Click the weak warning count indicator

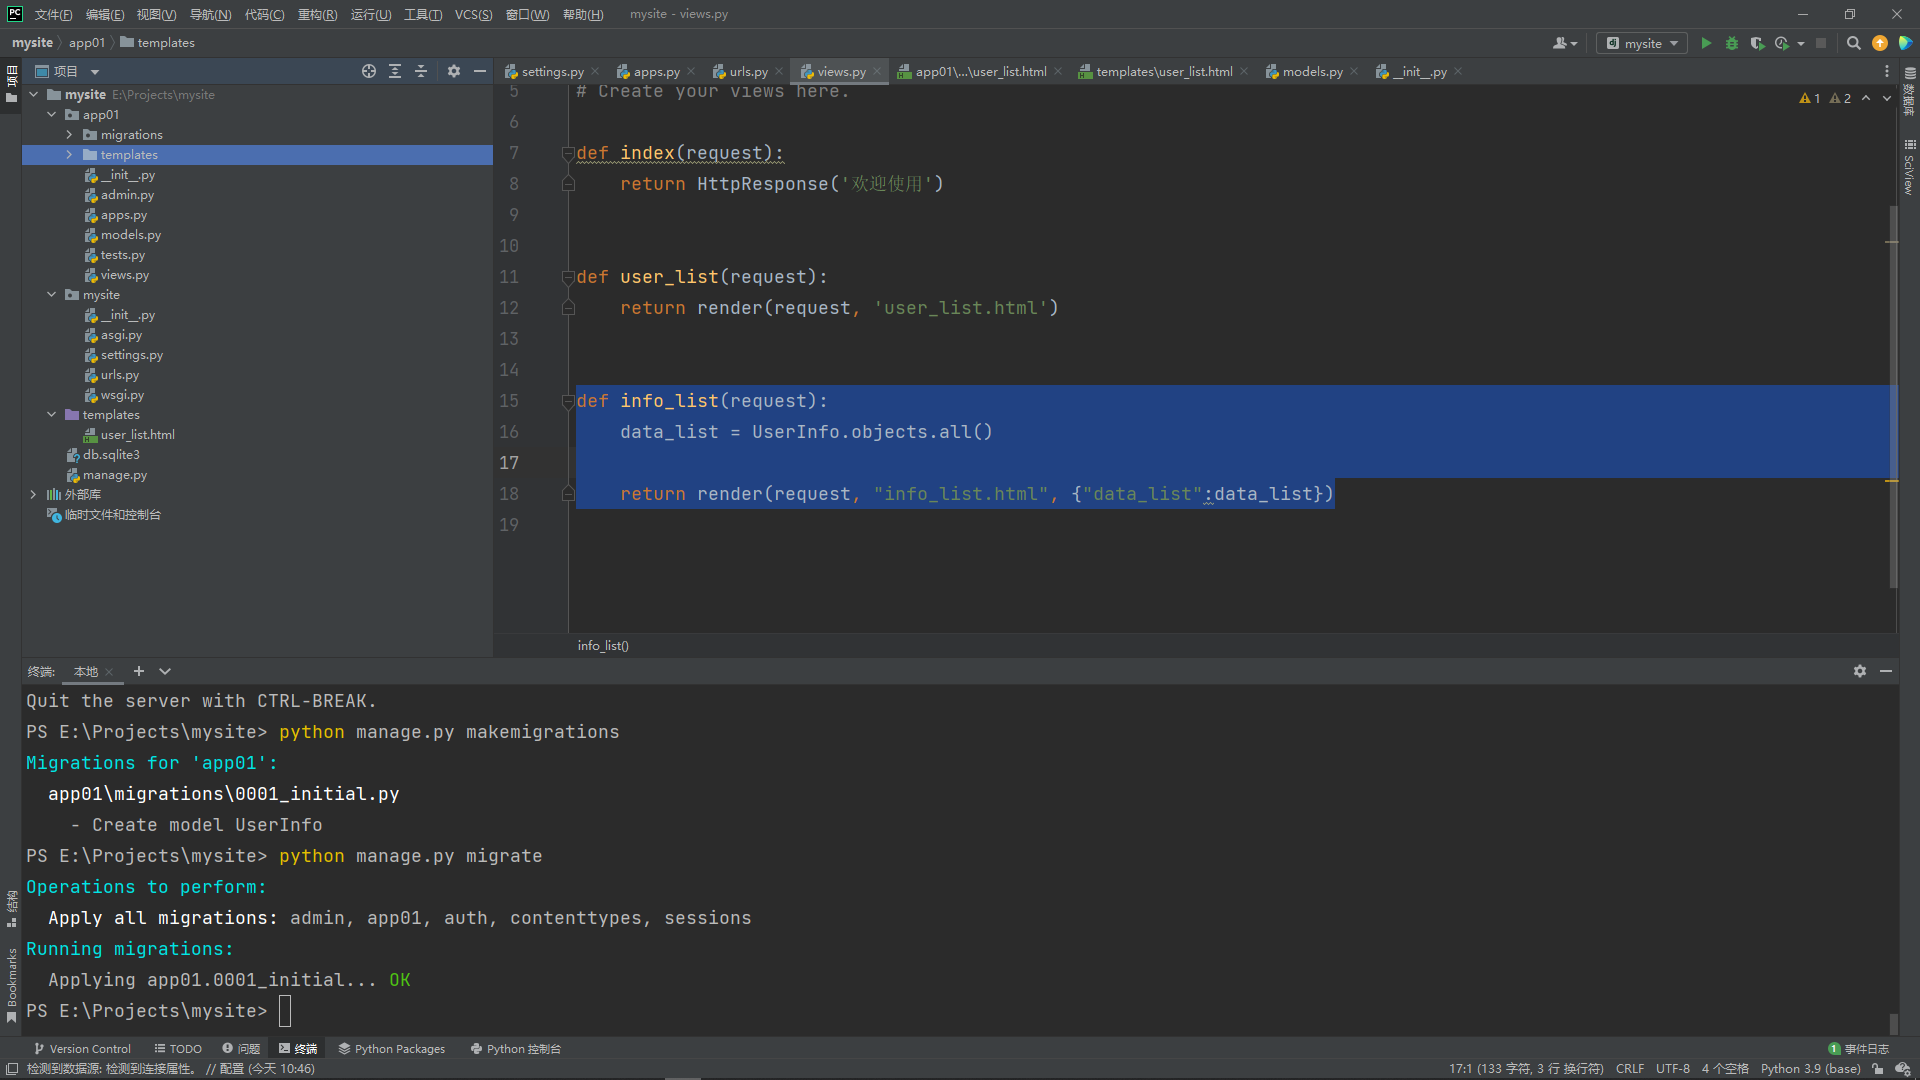tap(1840, 98)
